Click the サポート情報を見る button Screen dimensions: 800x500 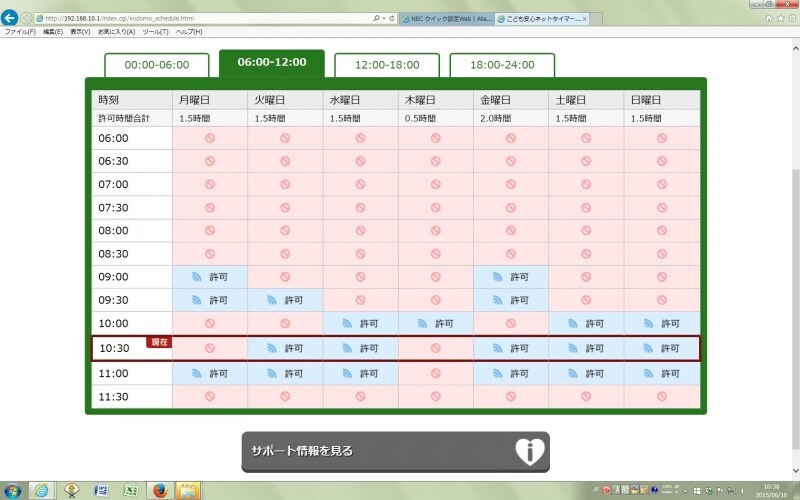click(x=395, y=452)
